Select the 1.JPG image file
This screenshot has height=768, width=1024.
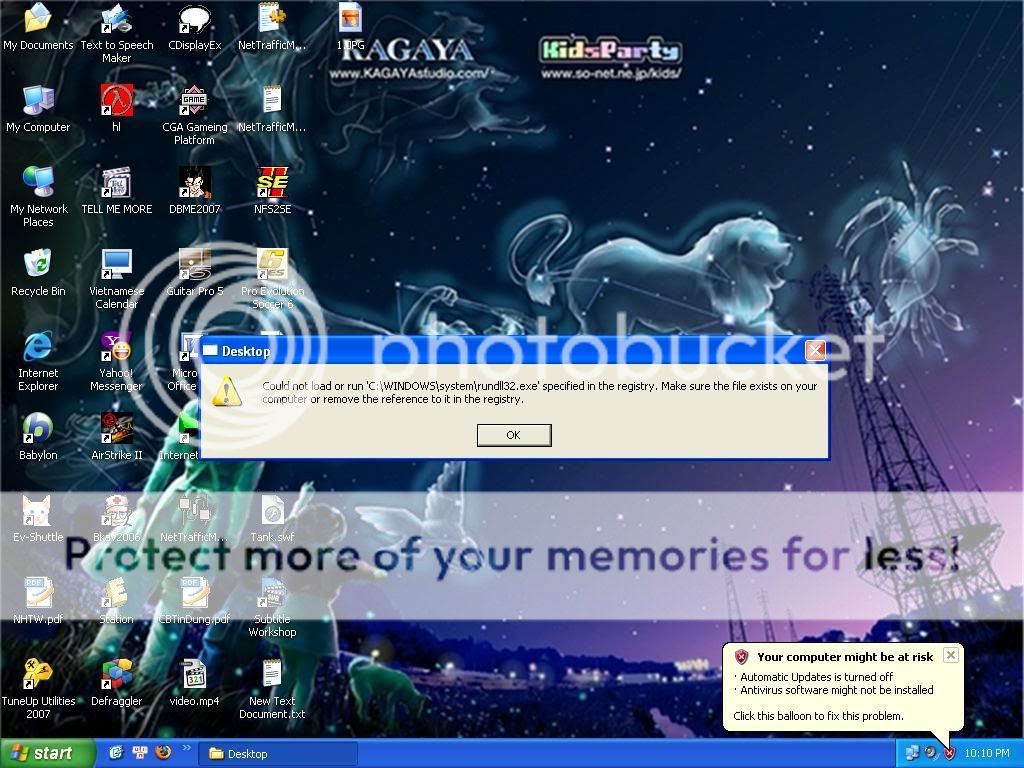351,26
